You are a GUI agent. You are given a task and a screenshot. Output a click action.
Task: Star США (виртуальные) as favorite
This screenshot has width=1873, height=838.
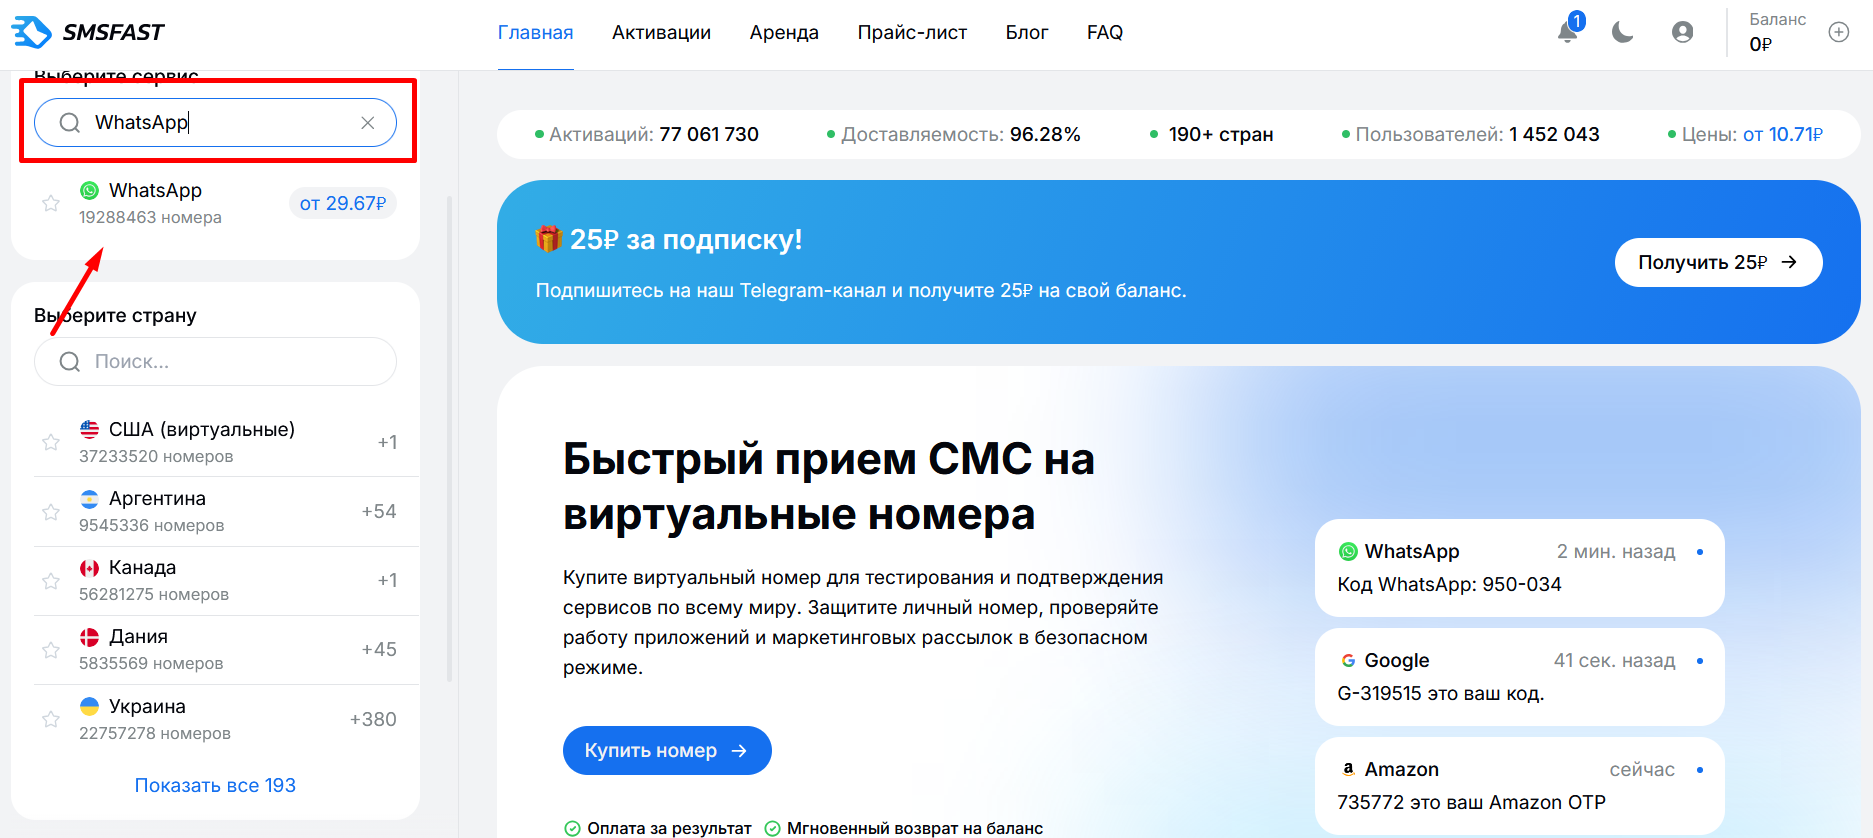[51, 442]
